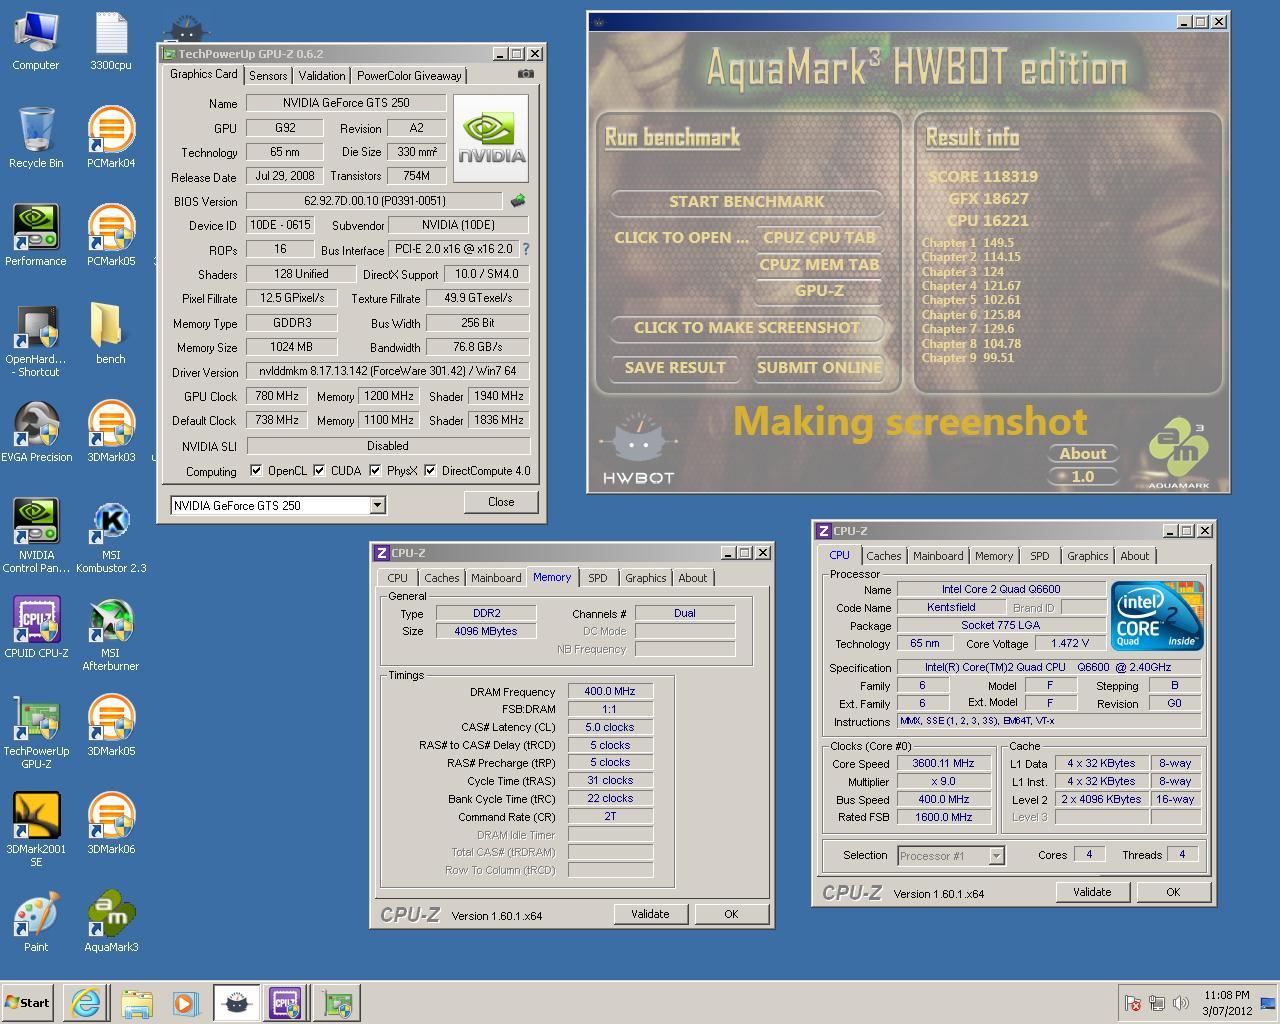Launch PCMark05 desktop shortcut
The image size is (1280, 1024).
tap(111, 236)
